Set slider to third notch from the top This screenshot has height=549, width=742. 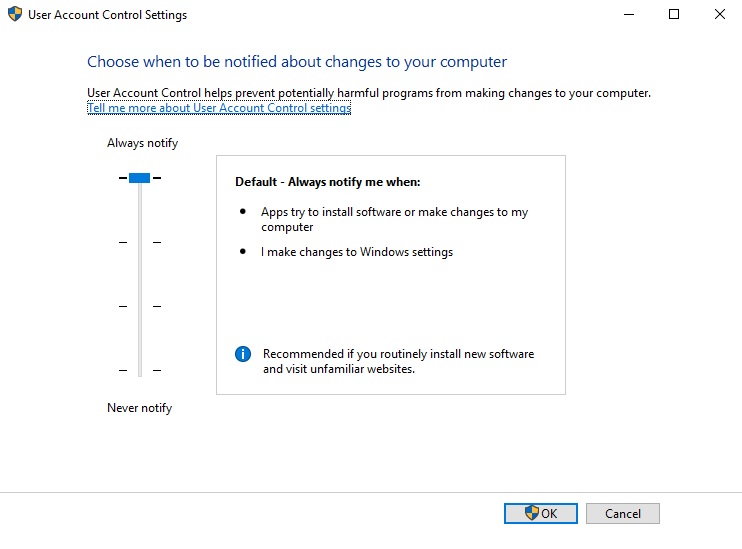click(x=140, y=306)
